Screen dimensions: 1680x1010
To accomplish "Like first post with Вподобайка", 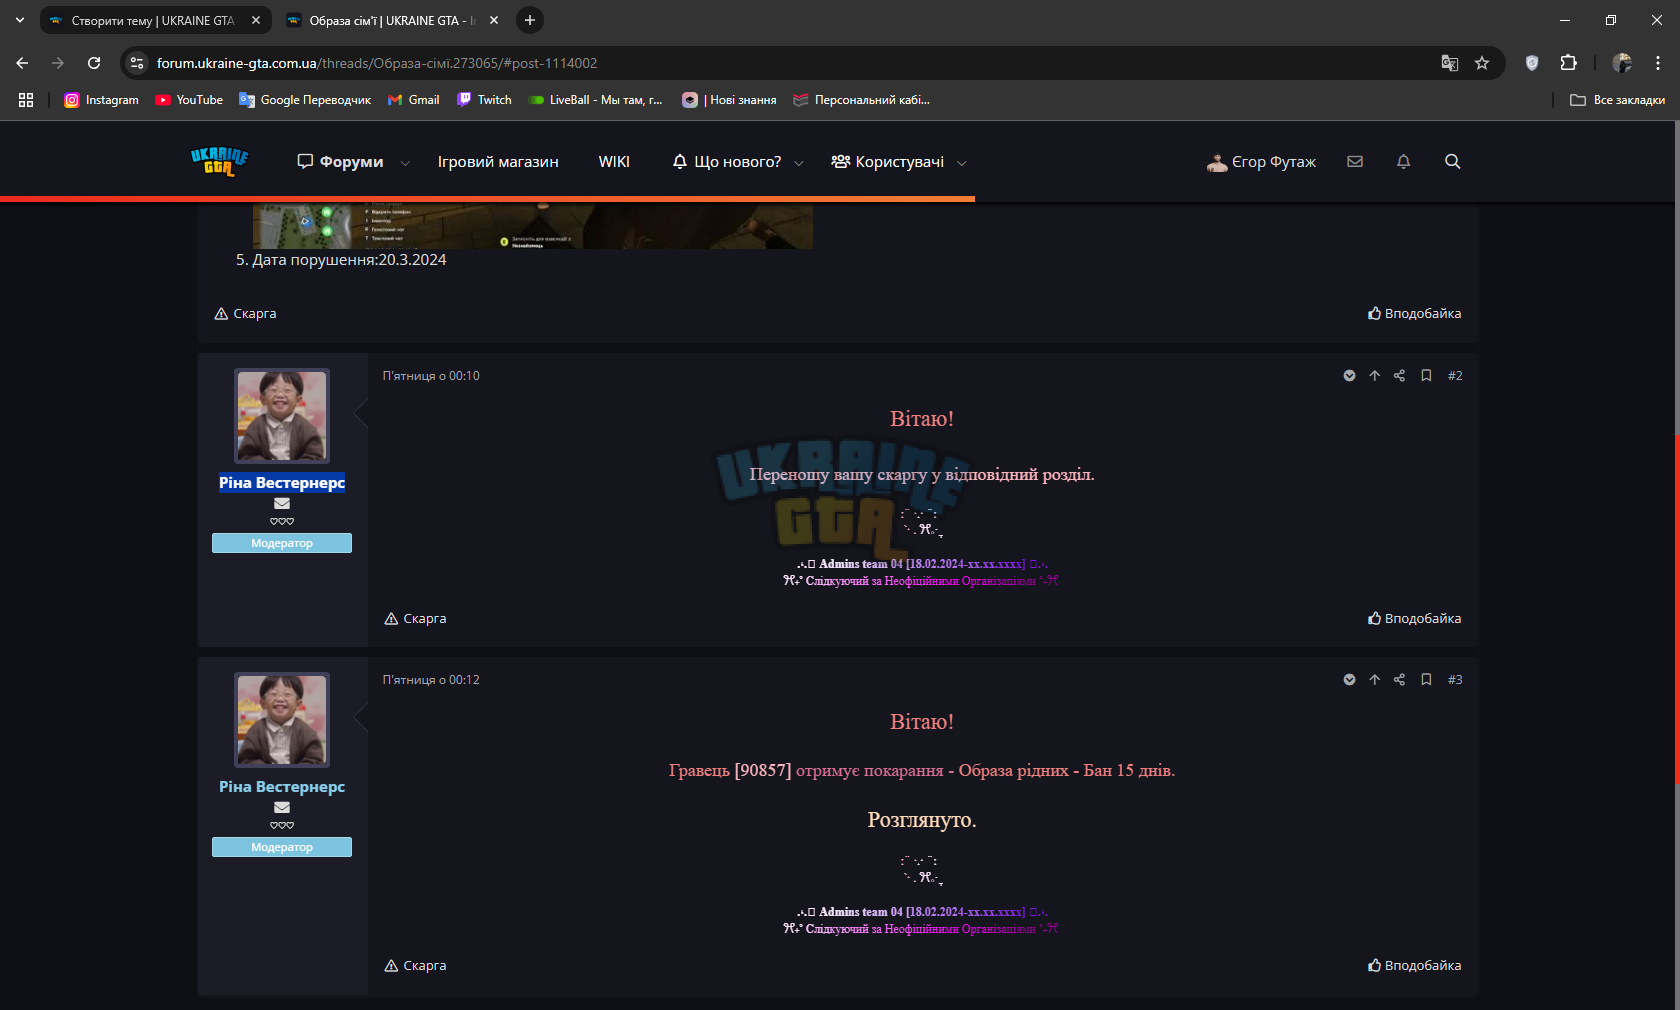I will [x=1415, y=314].
